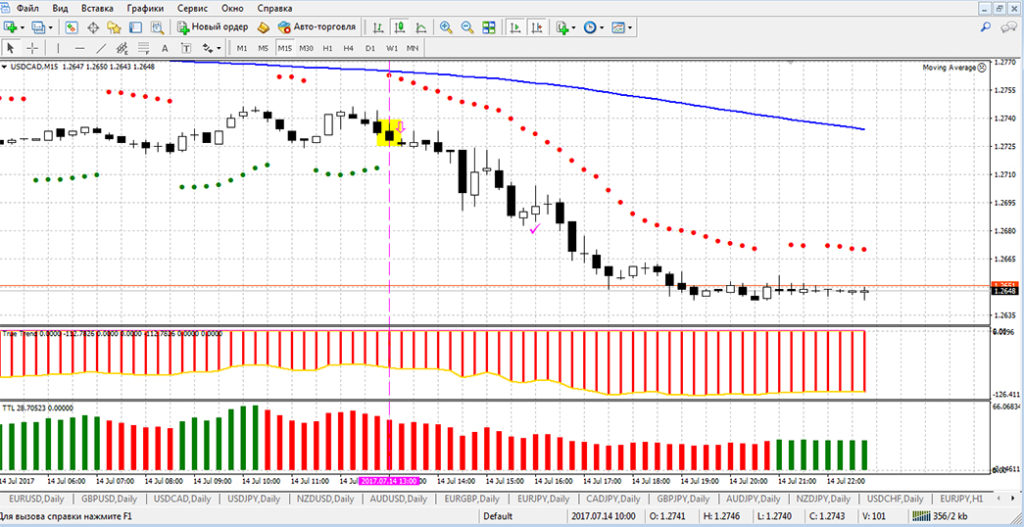Expand the USDCAD,M15 chart title triangle
This screenshot has width=1024, height=527.
click(x=4, y=66)
